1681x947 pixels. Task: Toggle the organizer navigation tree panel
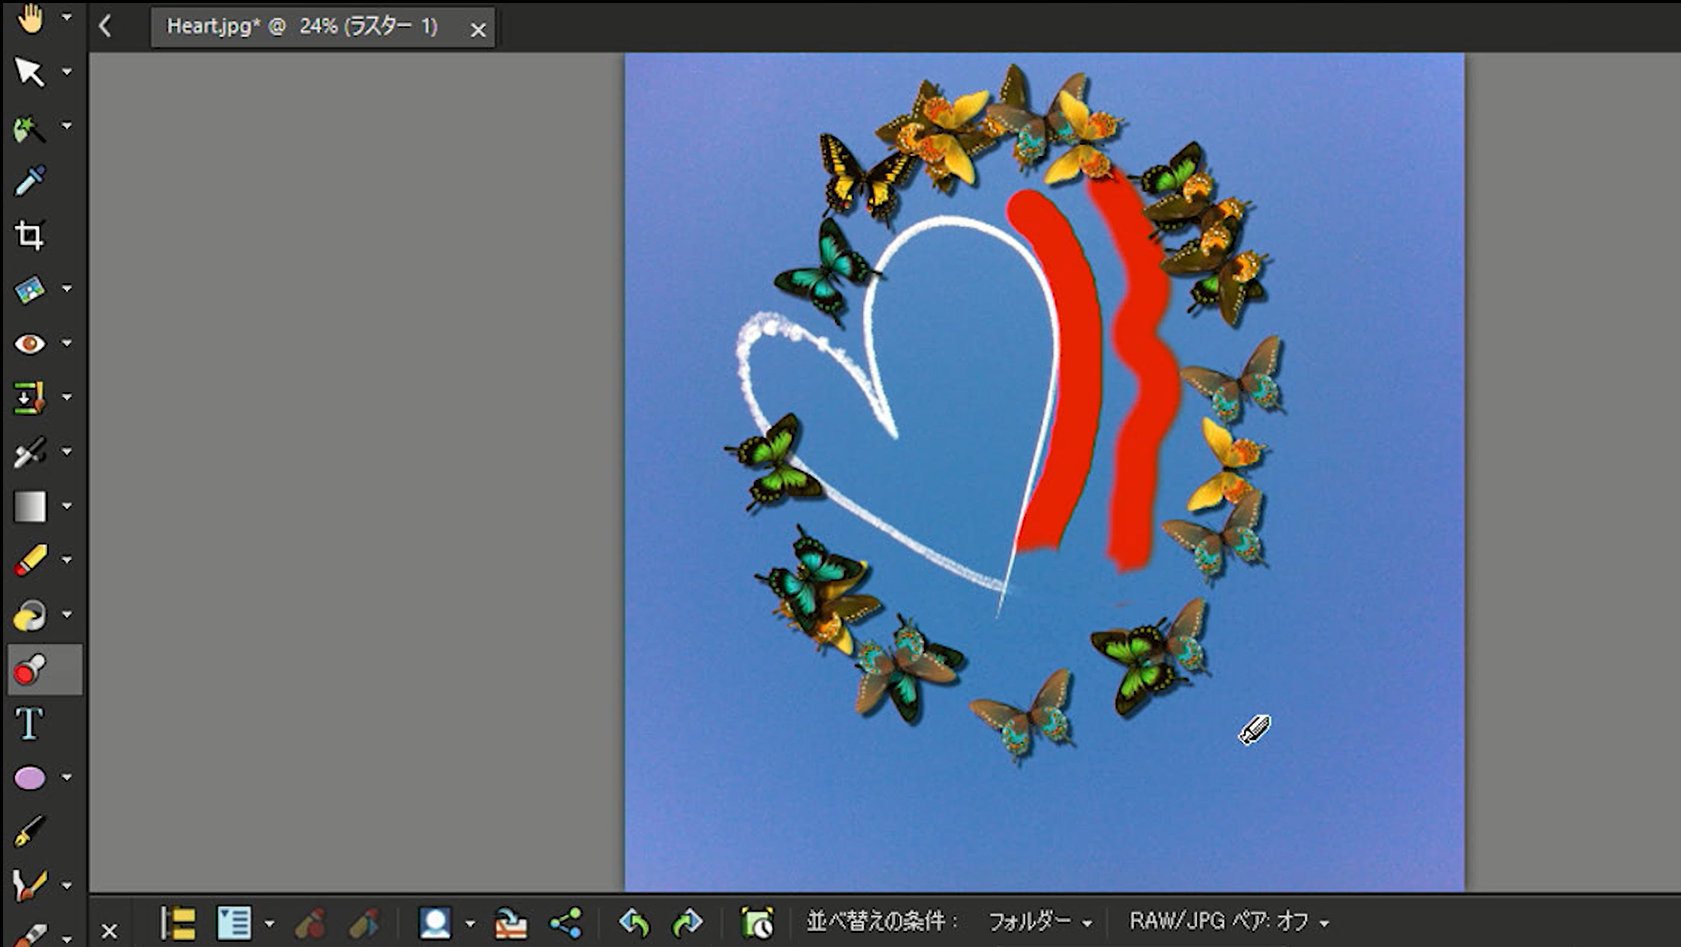pyautogui.click(x=179, y=922)
